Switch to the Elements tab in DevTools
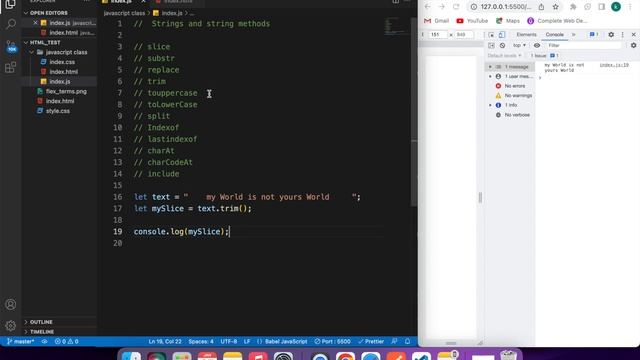The height and width of the screenshot is (360, 640). [527, 35]
